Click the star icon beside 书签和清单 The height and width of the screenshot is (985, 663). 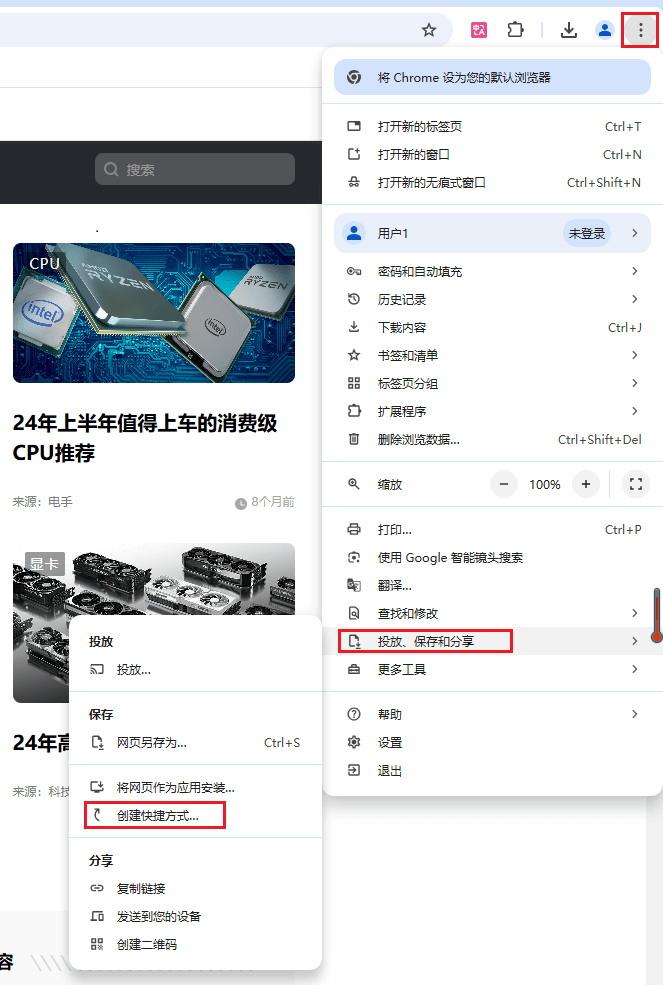point(354,355)
